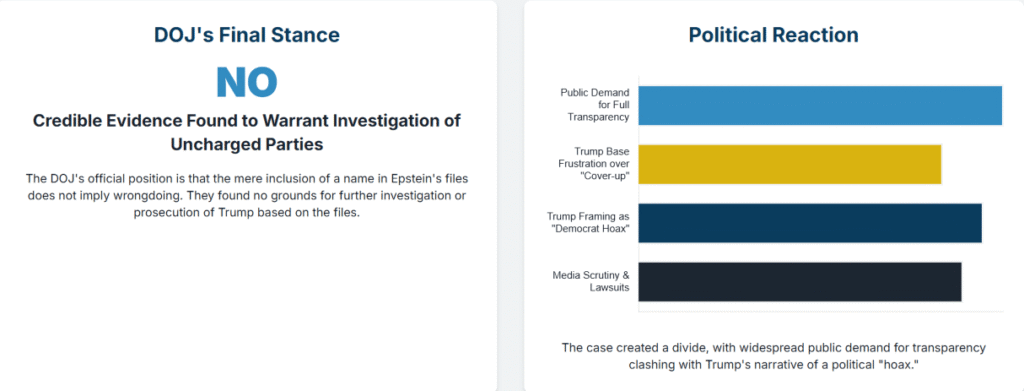The image size is (1024, 391).
Task: Click "Media Scrutiny & Lawsuits" axis label
Action: 591,281
